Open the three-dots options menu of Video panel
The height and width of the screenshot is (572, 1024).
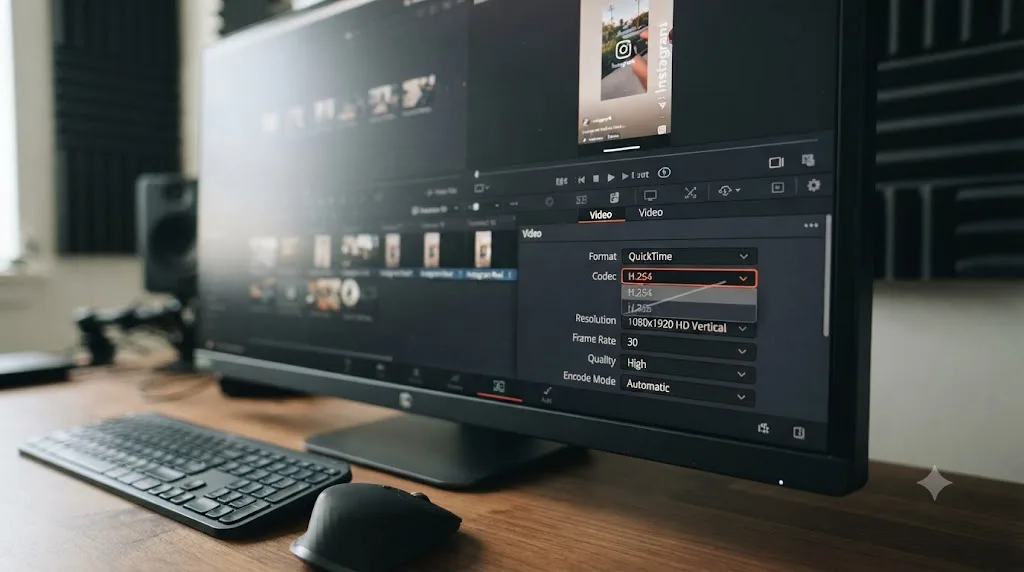click(811, 225)
